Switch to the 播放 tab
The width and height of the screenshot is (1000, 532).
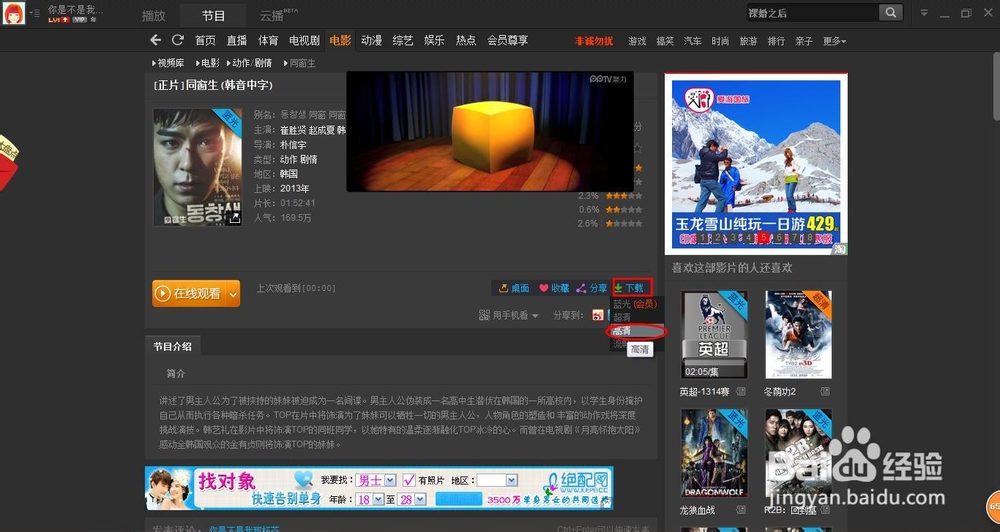pyautogui.click(x=154, y=15)
